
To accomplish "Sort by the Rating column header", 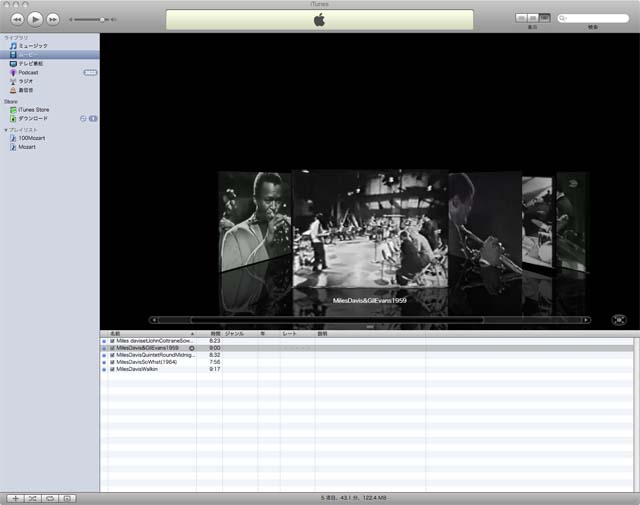I will [298, 334].
